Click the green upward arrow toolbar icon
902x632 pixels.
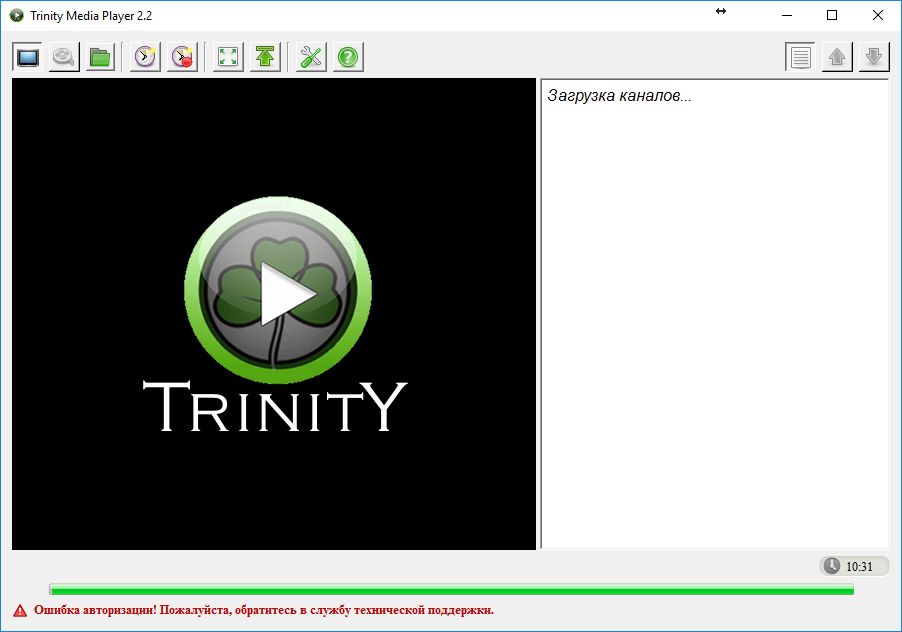265,57
